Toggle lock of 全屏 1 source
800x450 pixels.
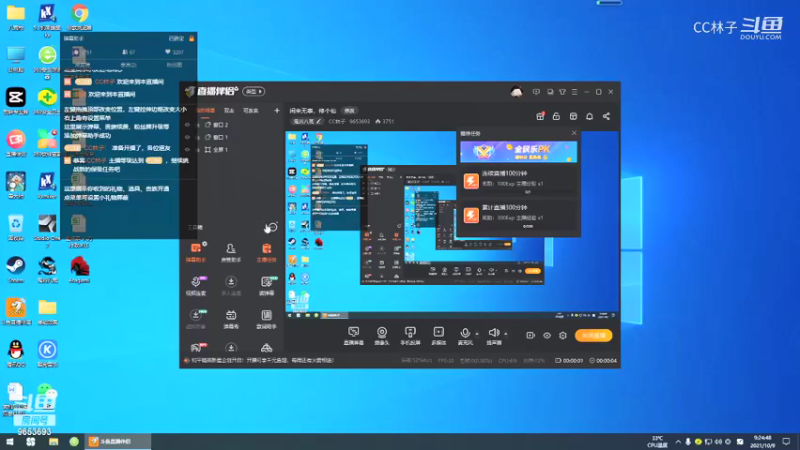pyautogui.click(x=198, y=149)
